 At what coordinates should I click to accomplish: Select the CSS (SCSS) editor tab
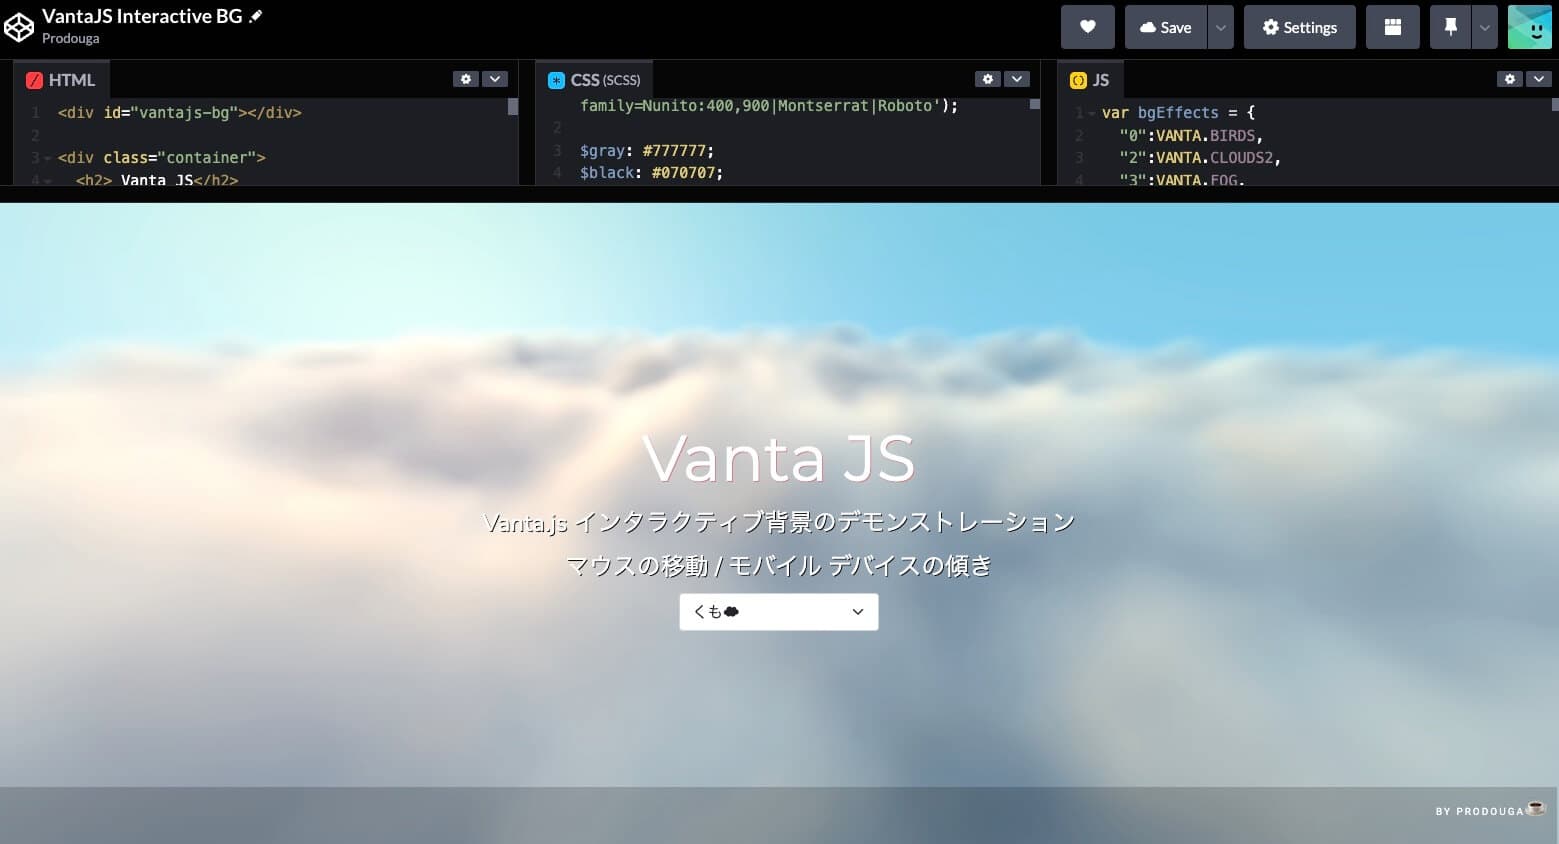pyautogui.click(x=594, y=80)
